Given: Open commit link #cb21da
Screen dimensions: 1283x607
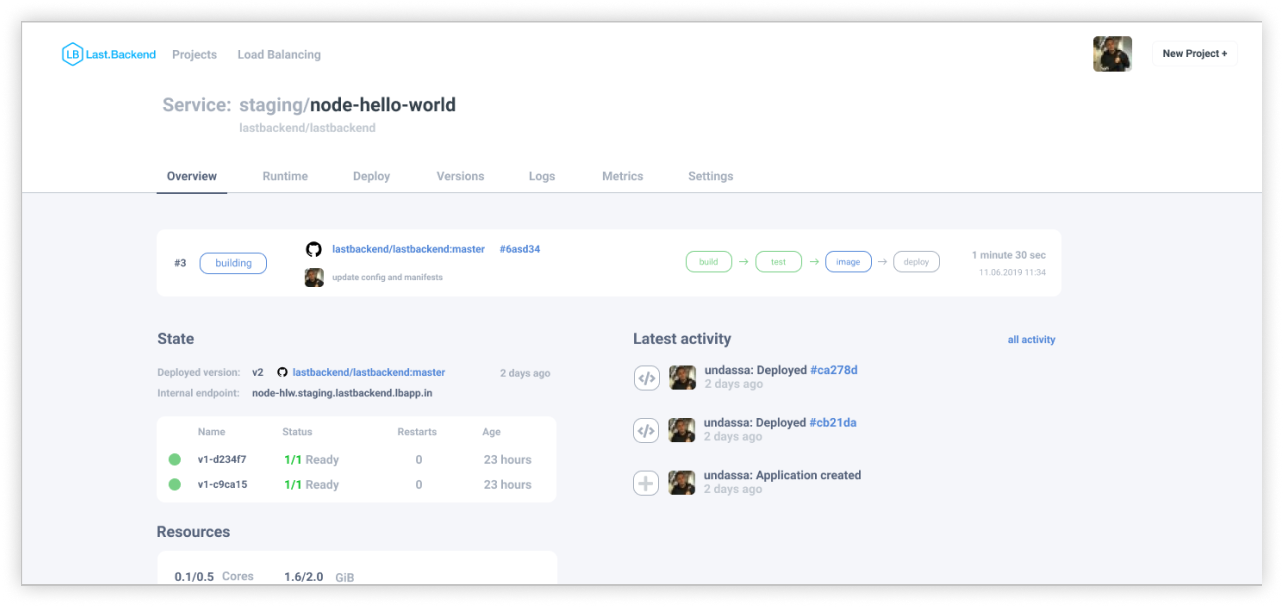Looking at the screenshot, I should click(x=833, y=423).
